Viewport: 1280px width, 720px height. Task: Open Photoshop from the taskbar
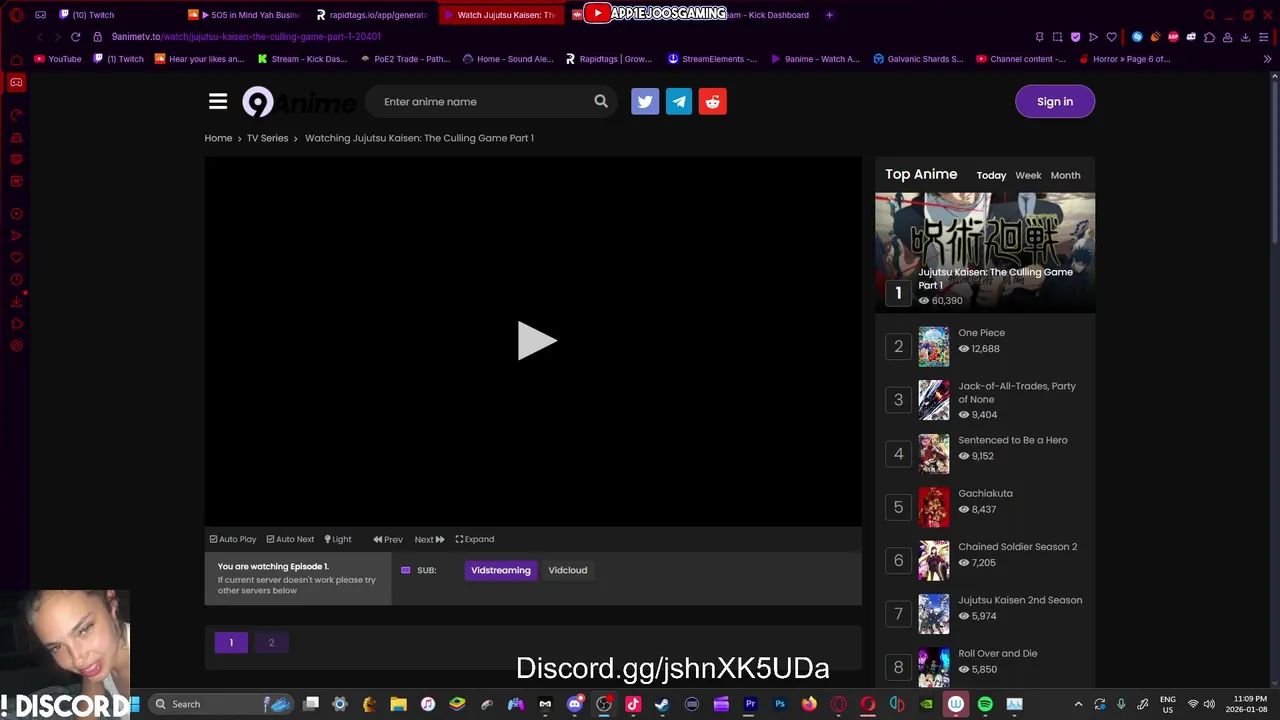click(x=780, y=704)
